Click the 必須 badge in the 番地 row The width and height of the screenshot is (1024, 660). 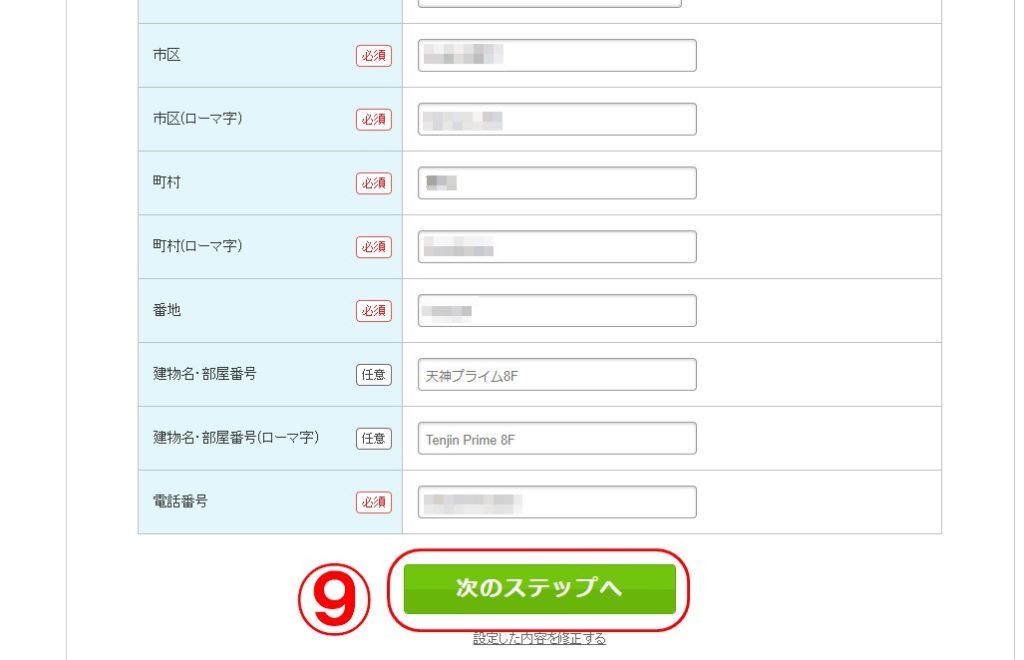[374, 311]
